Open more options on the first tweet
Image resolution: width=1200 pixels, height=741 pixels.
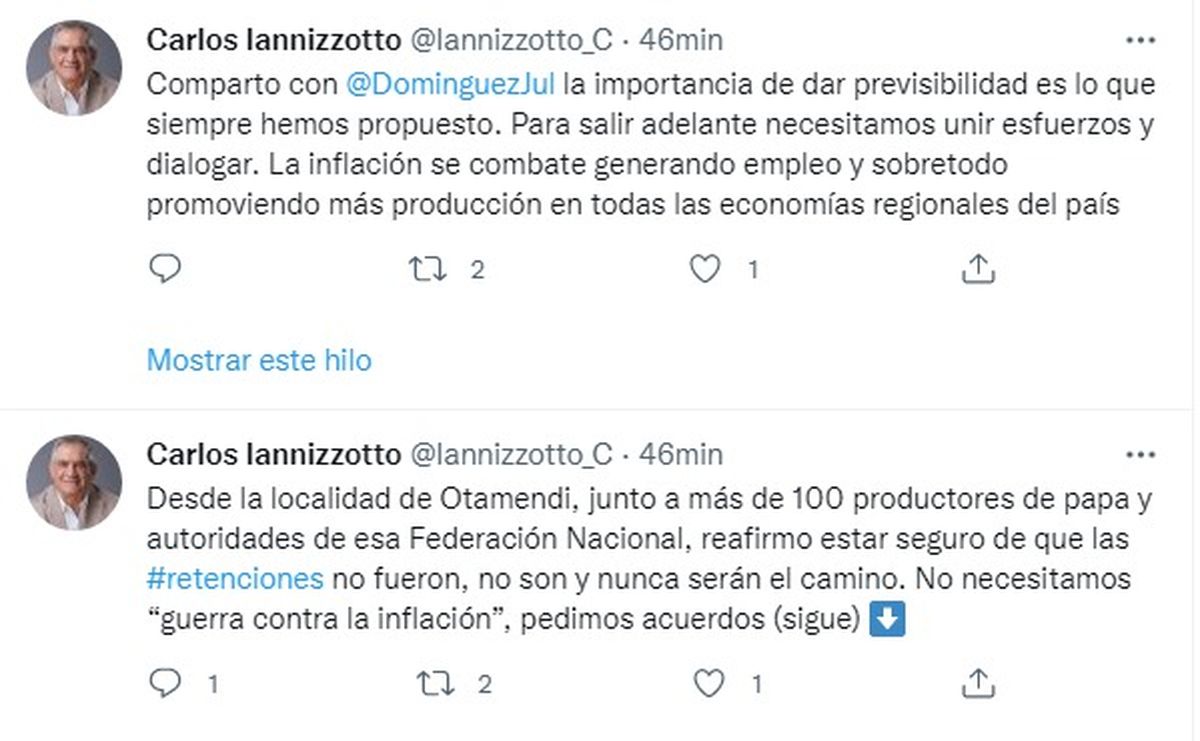(1140, 41)
